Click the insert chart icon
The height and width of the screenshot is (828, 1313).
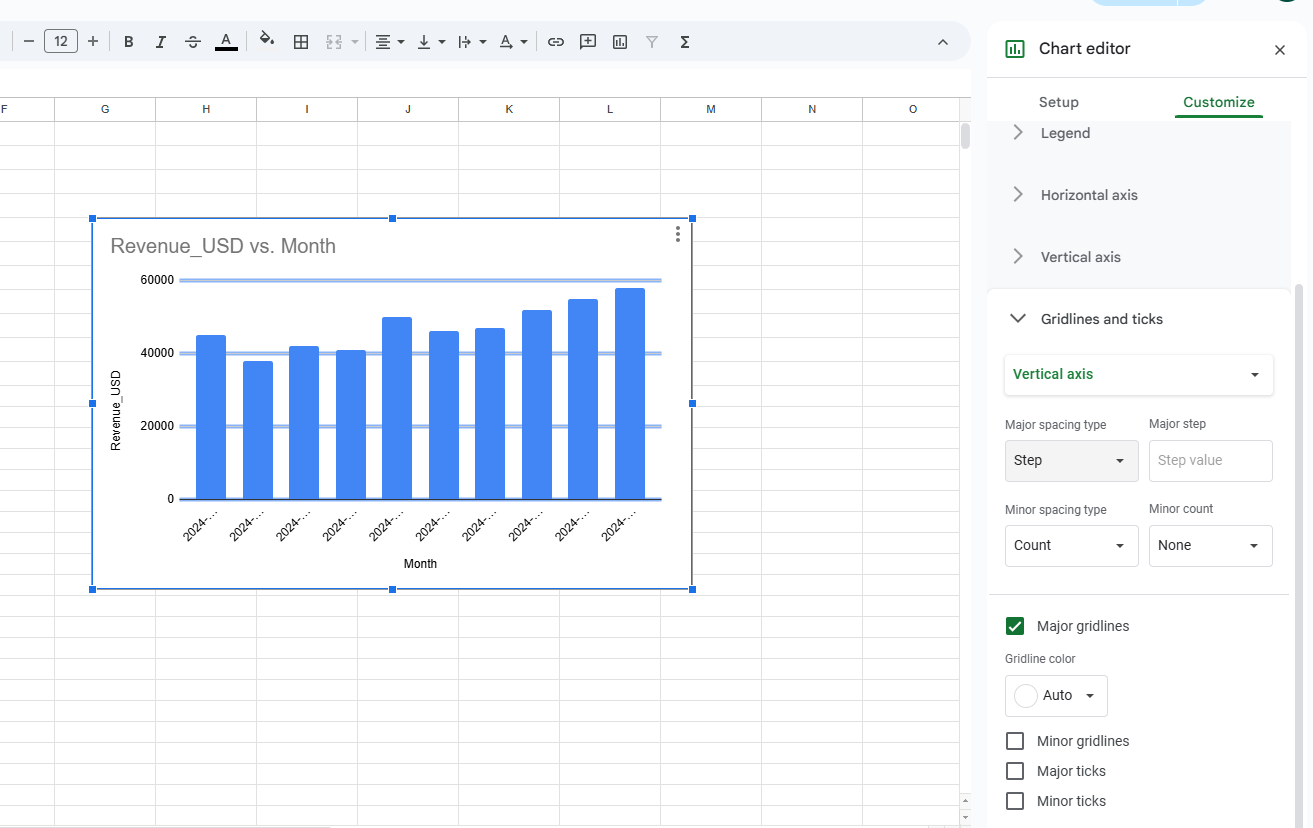click(x=620, y=42)
